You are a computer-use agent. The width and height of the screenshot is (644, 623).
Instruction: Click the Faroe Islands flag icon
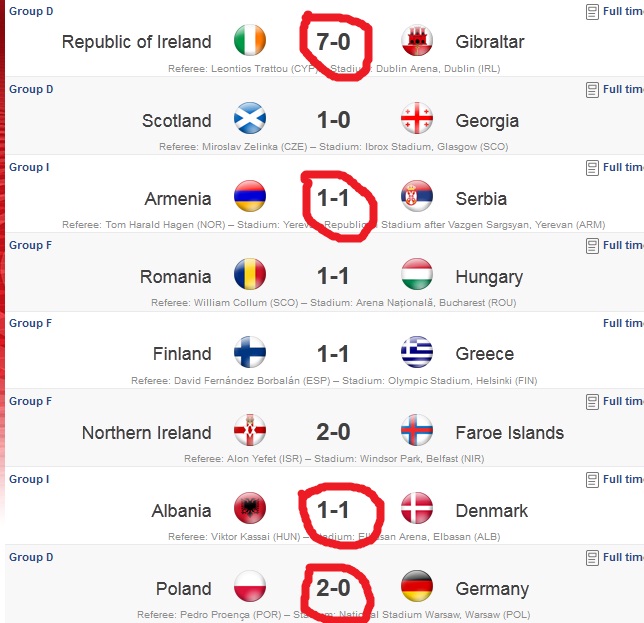(x=417, y=432)
